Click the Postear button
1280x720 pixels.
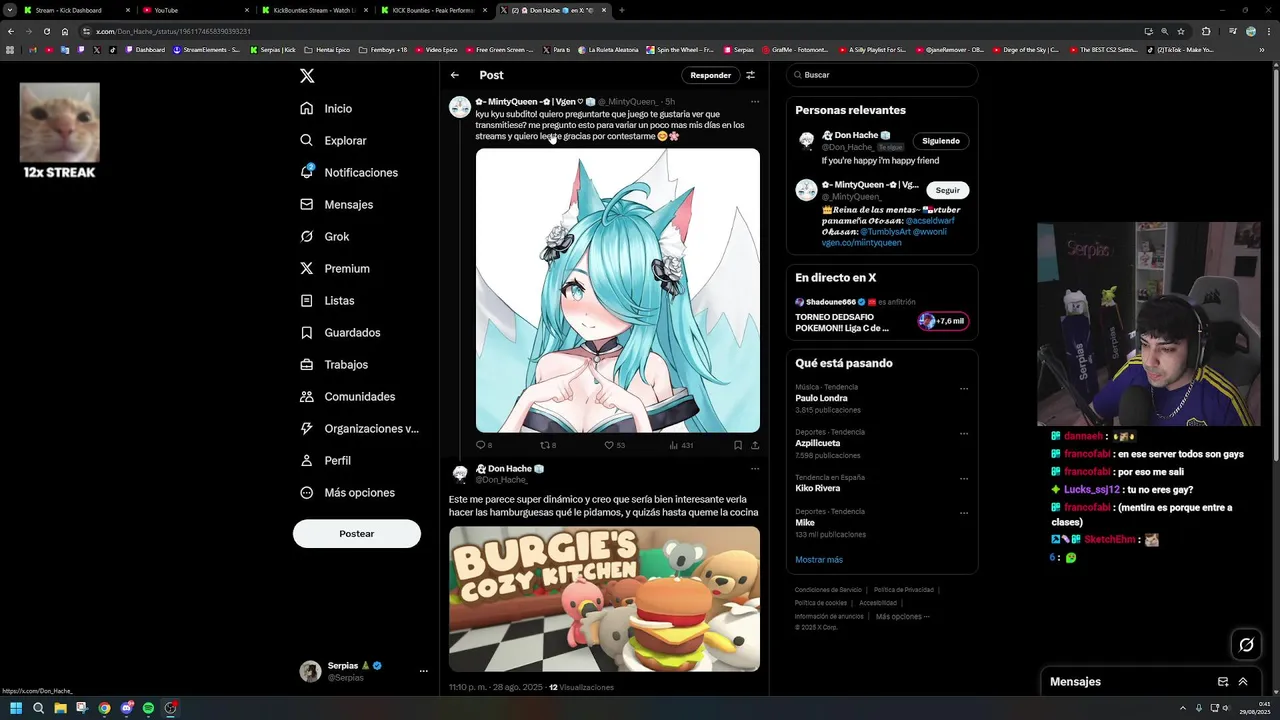pyautogui.click(x=357, y=534)
